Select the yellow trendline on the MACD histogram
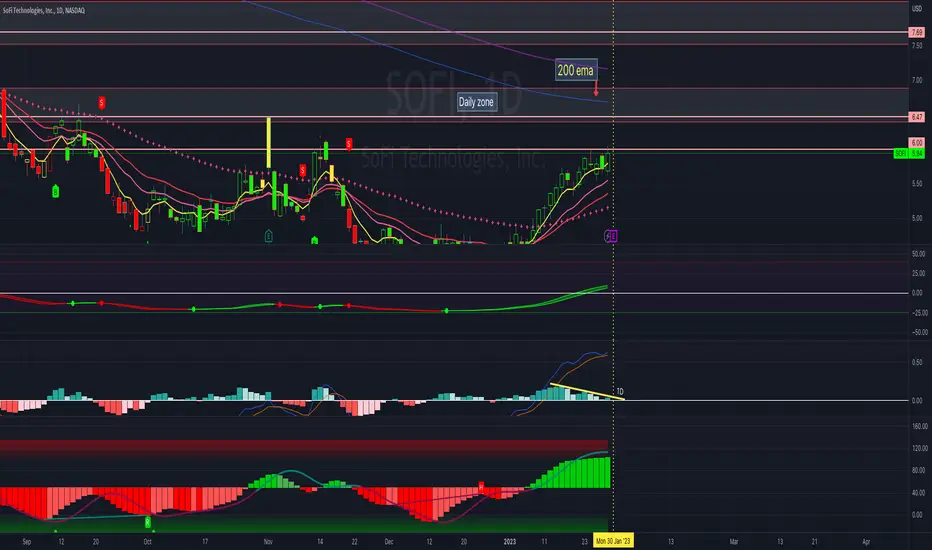The width and height of the screenshot is (932, 550). [587, 391]
